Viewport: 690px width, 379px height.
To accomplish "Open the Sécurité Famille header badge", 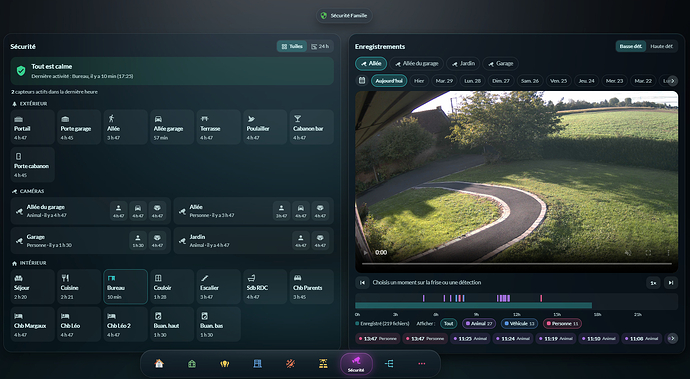I will [x=344, y=15].
